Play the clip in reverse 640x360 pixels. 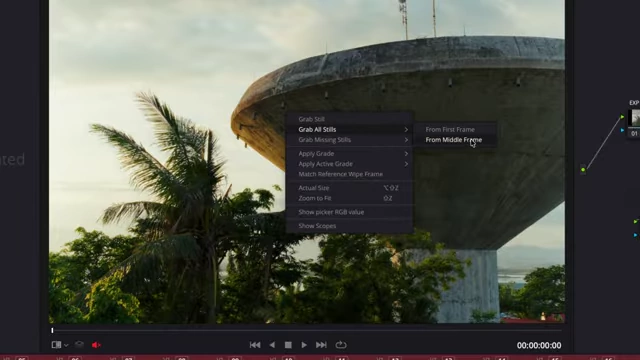tap(272, 345)
